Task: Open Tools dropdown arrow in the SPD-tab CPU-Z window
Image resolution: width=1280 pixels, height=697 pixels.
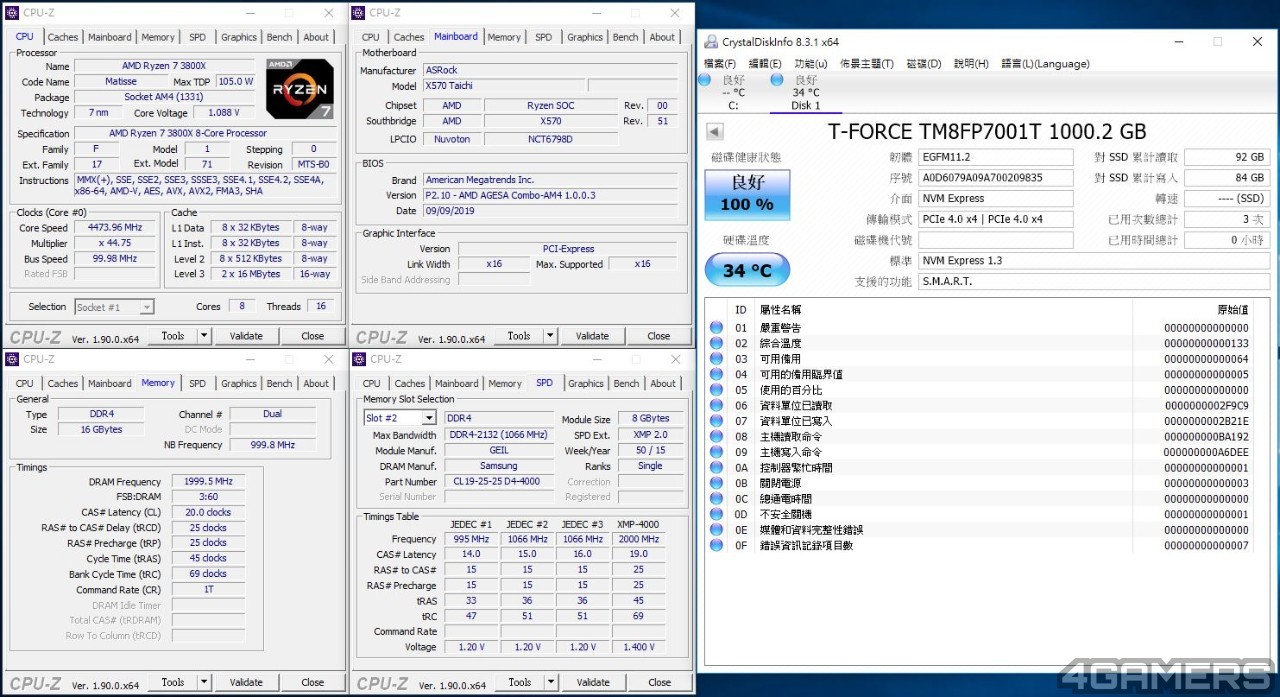Action: 551,682
